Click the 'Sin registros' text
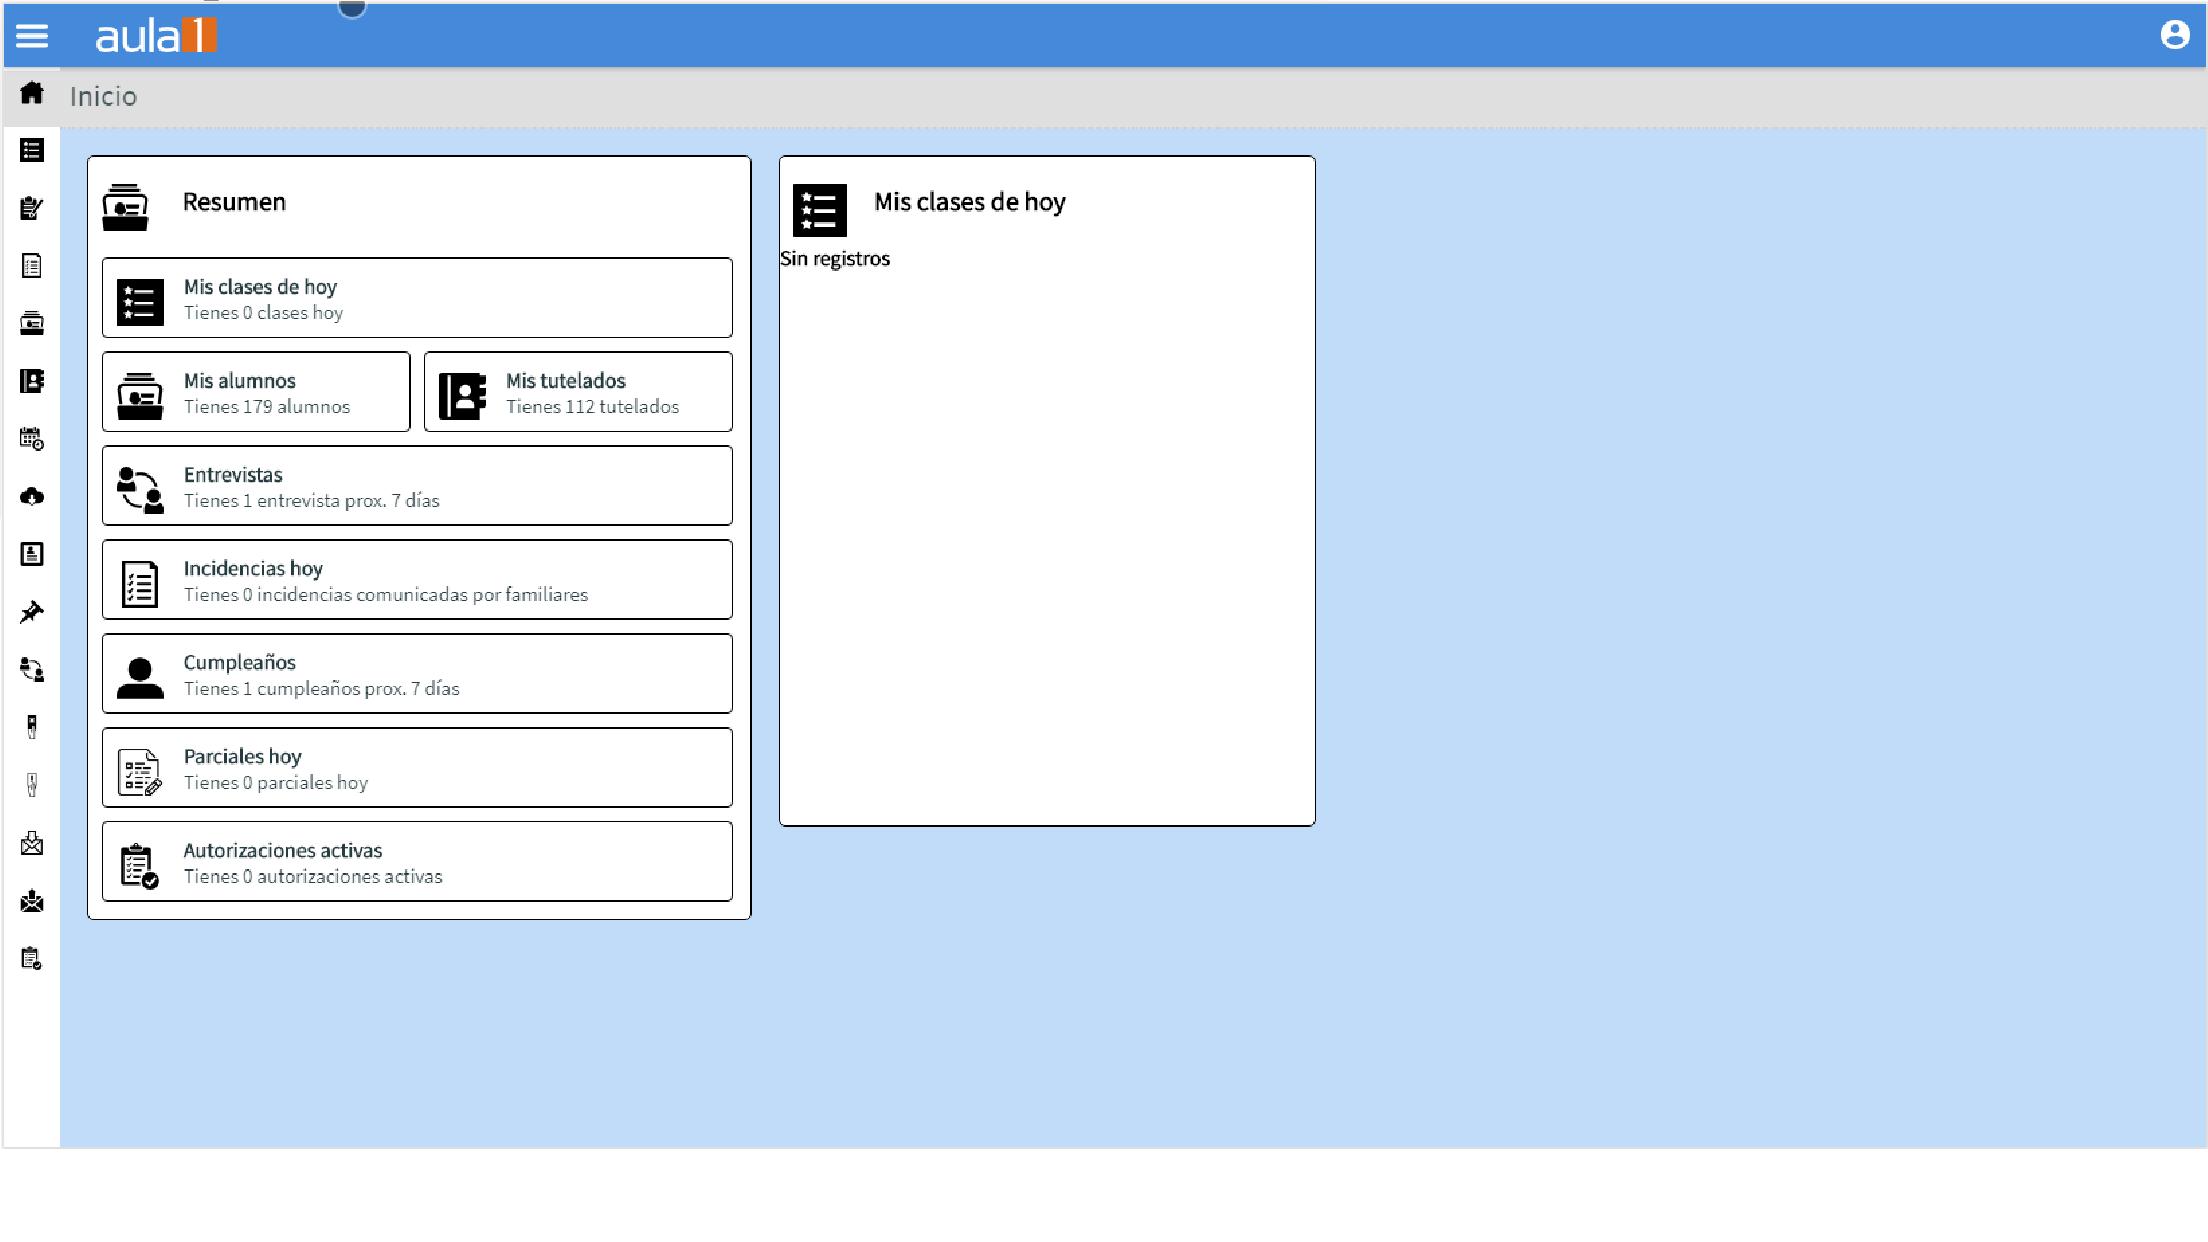The width and height of the screenshot is (2208, 1242). point(835,259)
